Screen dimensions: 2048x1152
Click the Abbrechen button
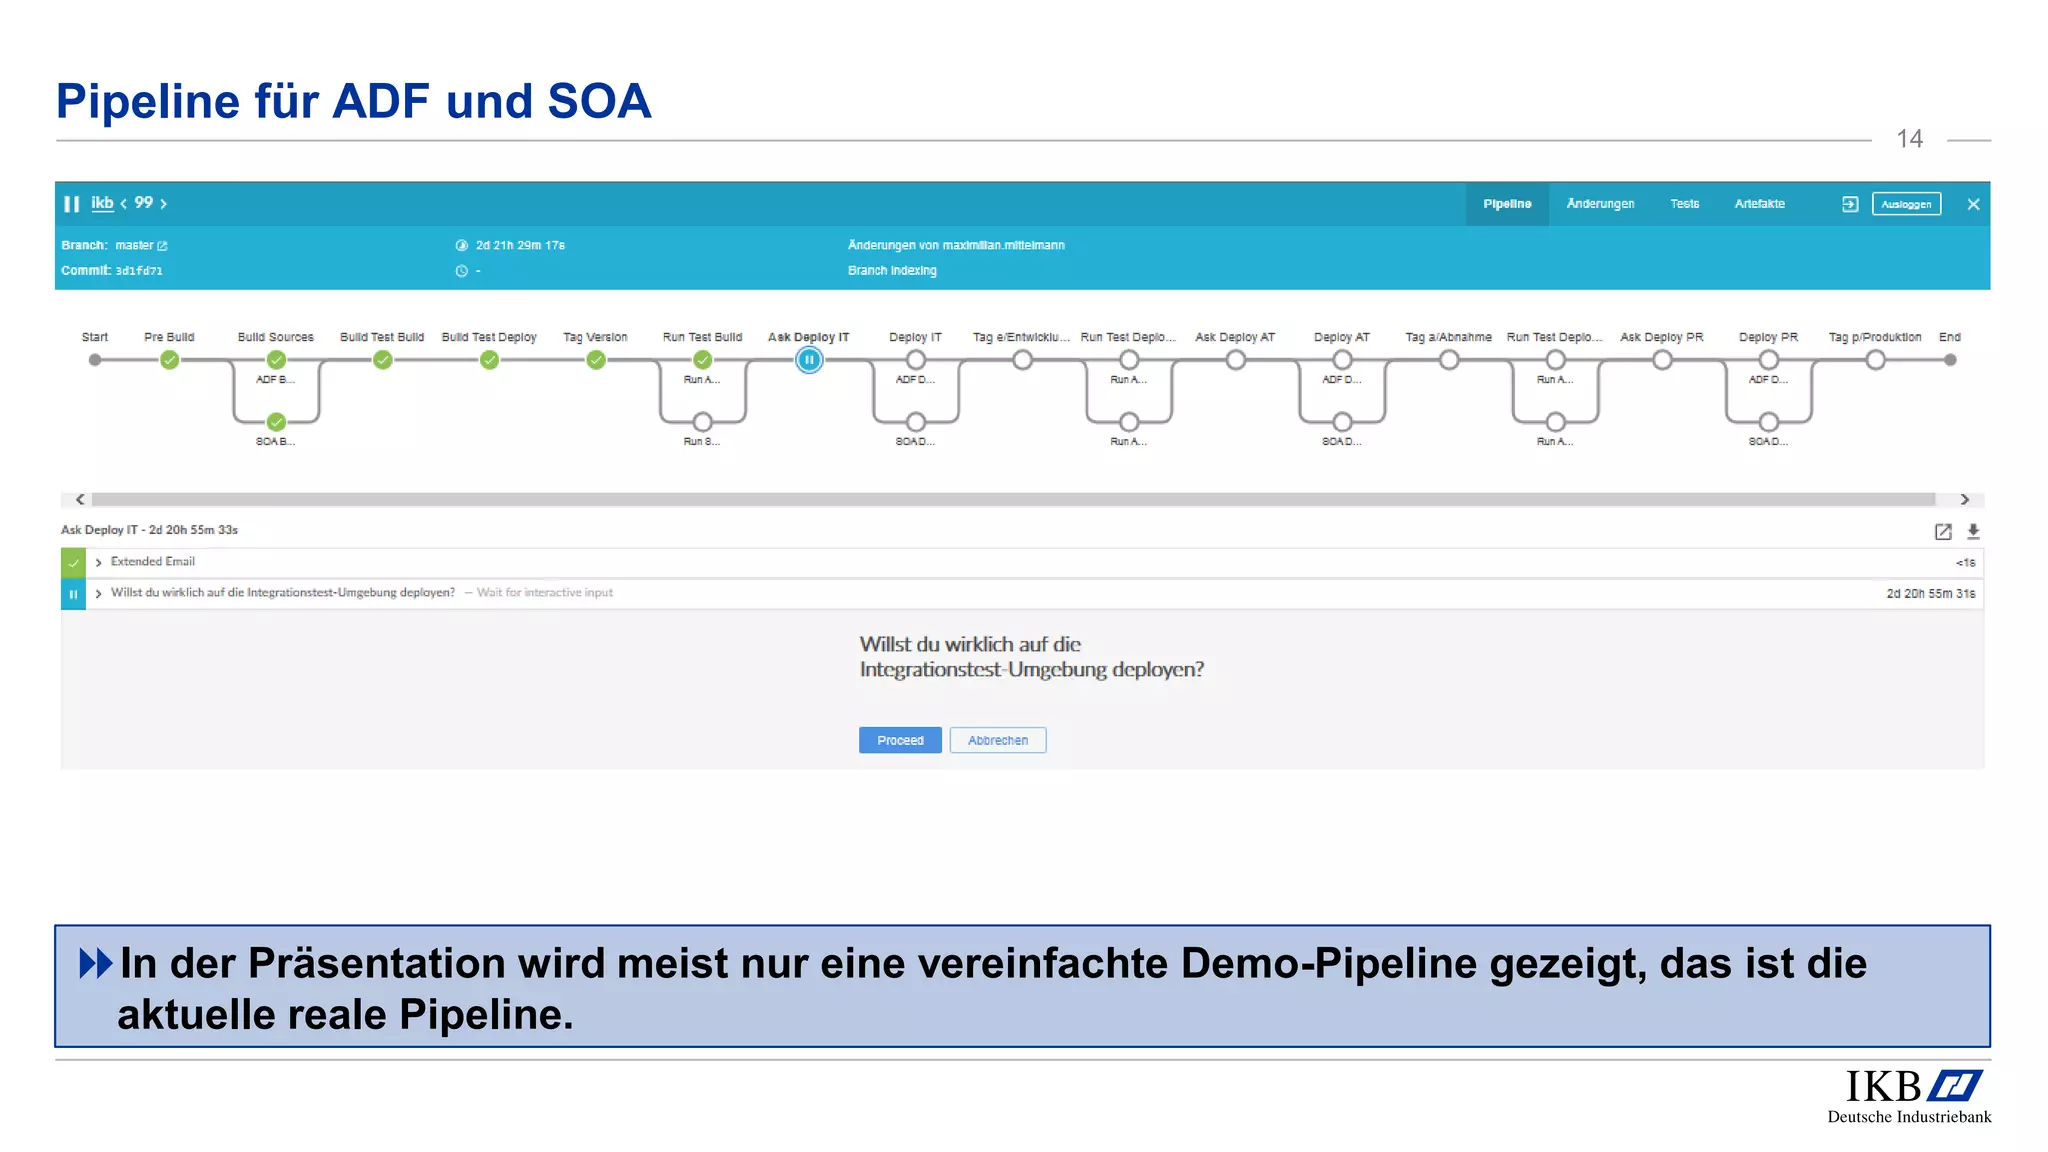998,740
